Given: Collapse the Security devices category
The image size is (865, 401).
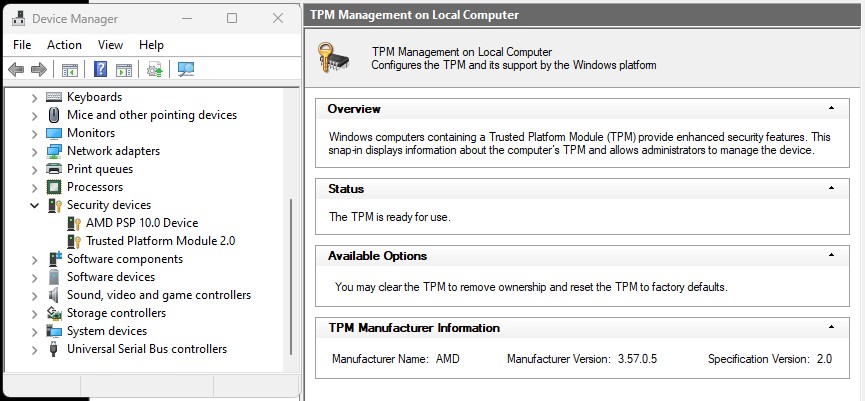Looking at the screenshot, I should (x=35, y=205).
